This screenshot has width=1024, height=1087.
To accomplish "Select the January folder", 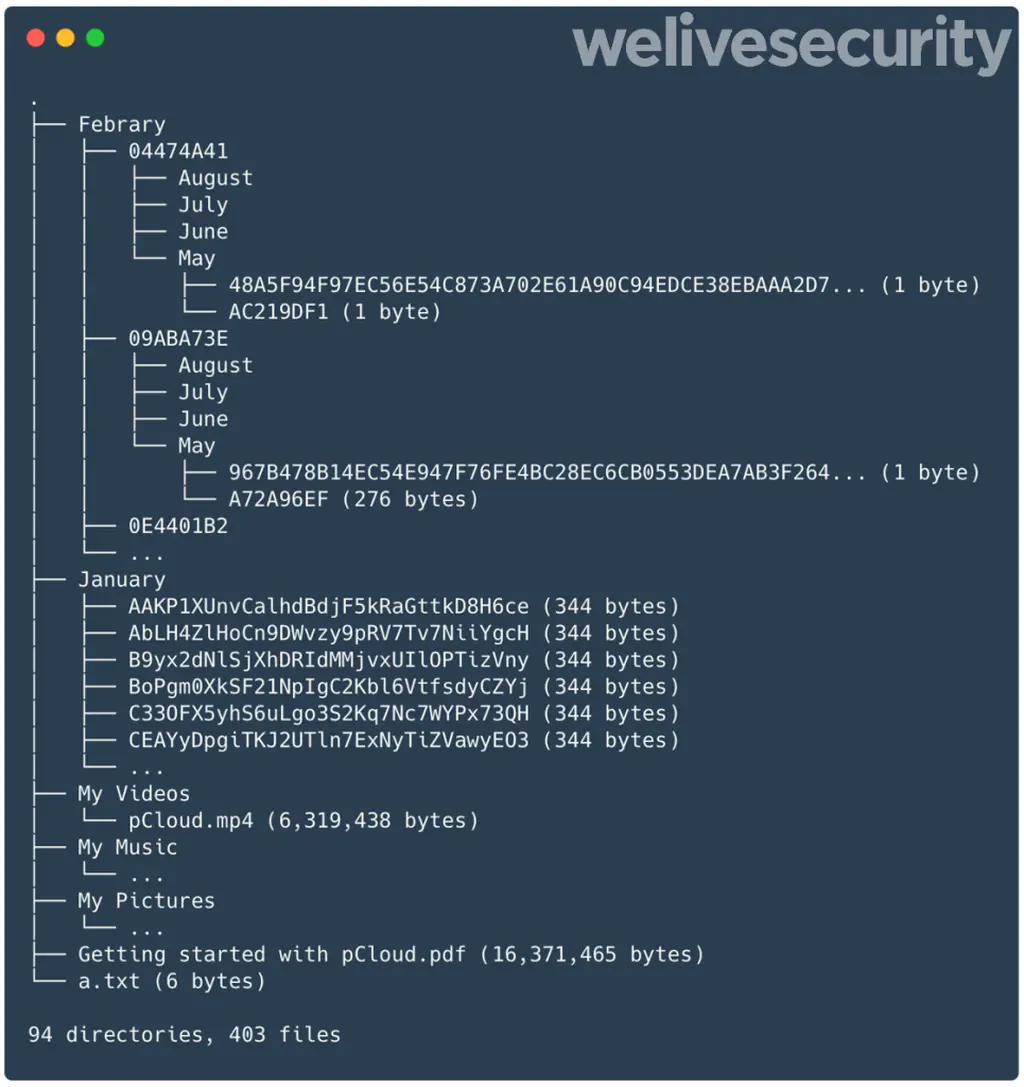I will tap(122, 580).
